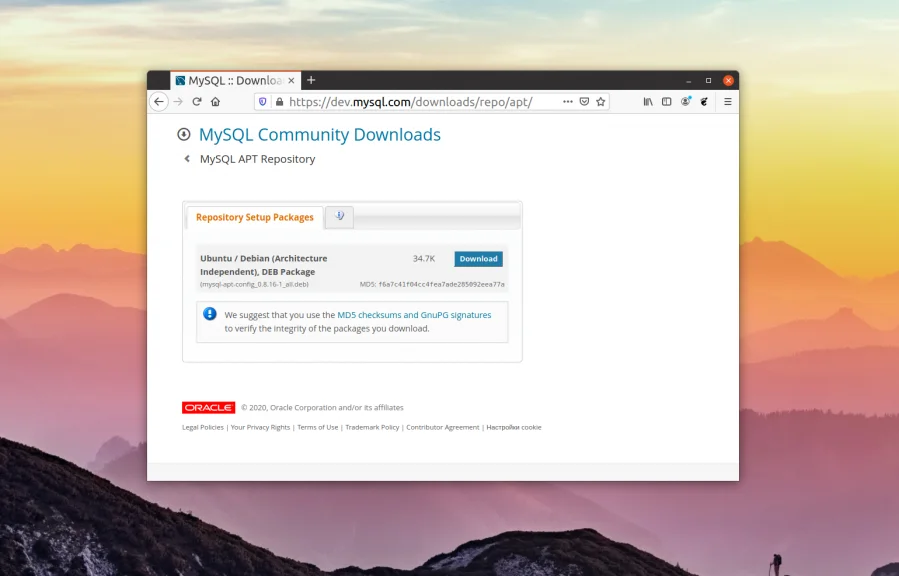The image size is (899, 576).
Task: Expand back via MySQL APT Repository chevron
Action: 187,158
